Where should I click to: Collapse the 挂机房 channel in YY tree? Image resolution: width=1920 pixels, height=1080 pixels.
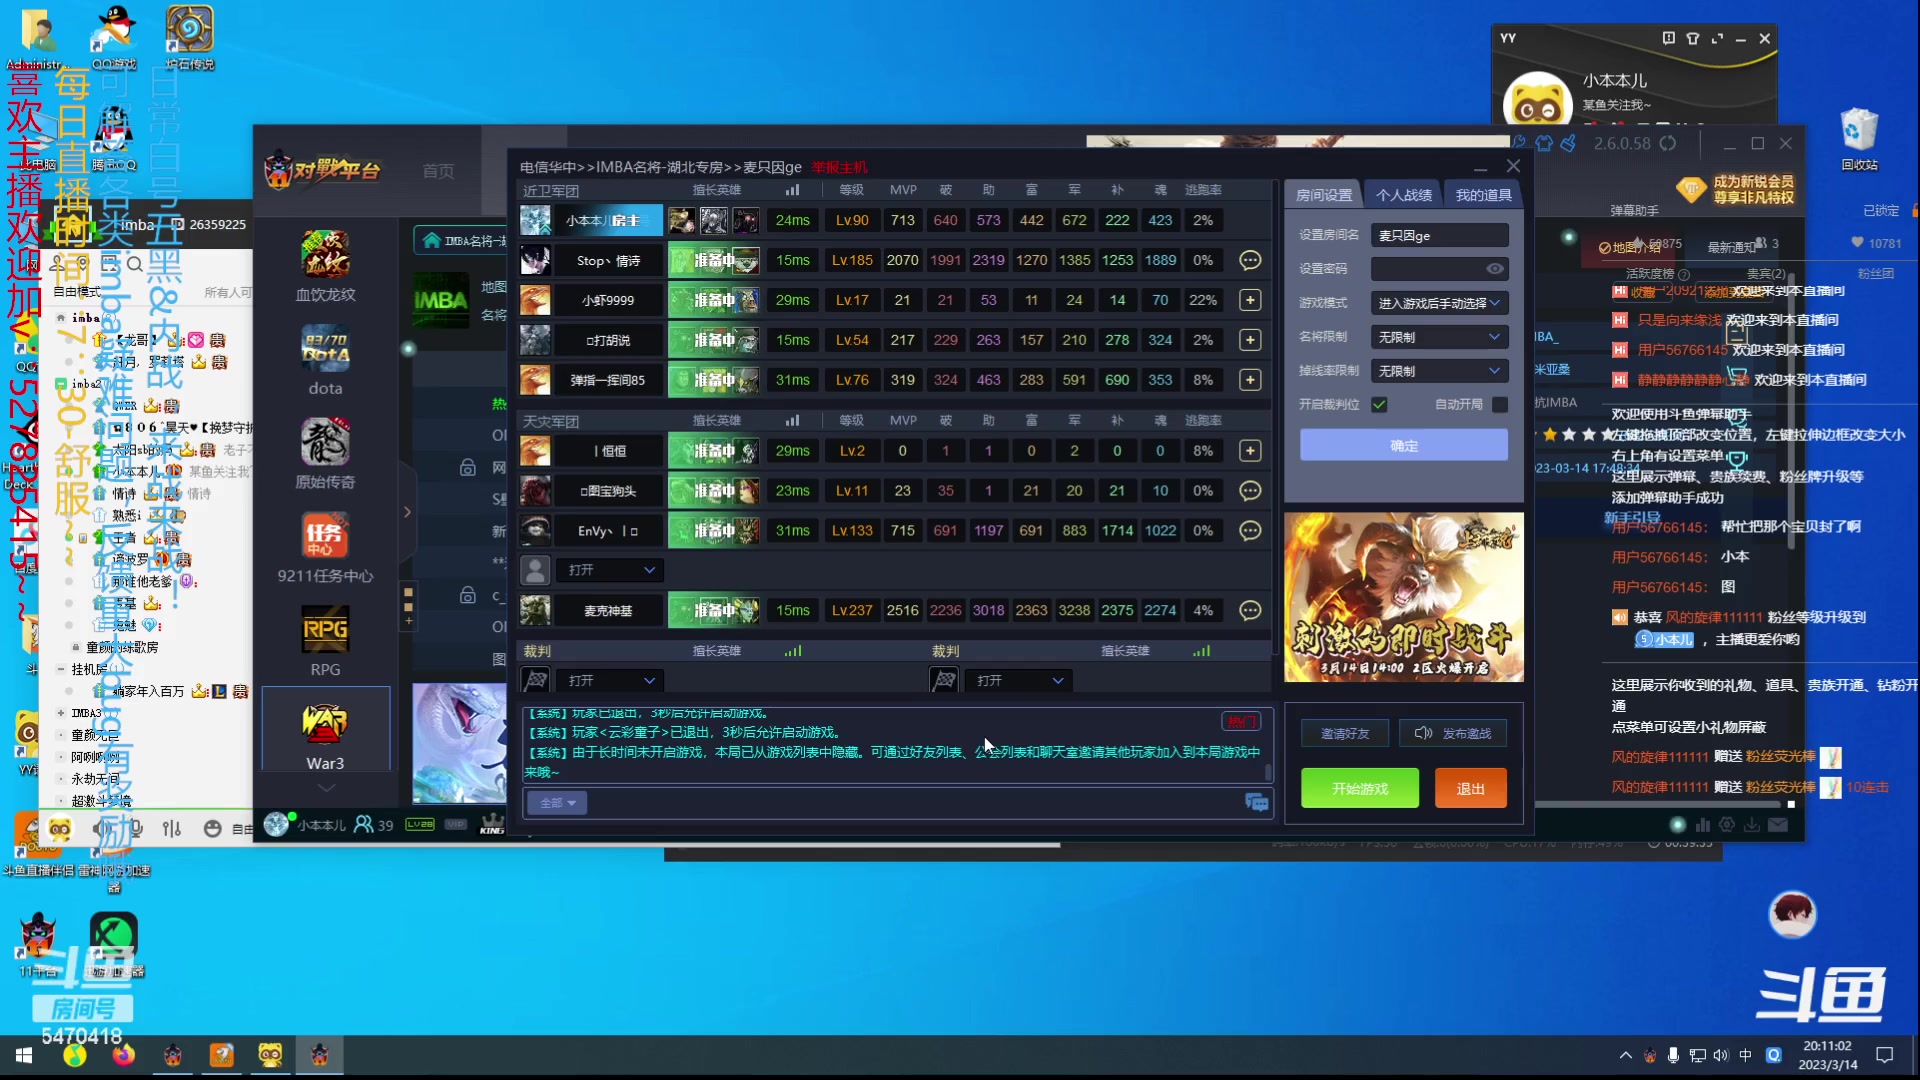click(x=61, y=669)
